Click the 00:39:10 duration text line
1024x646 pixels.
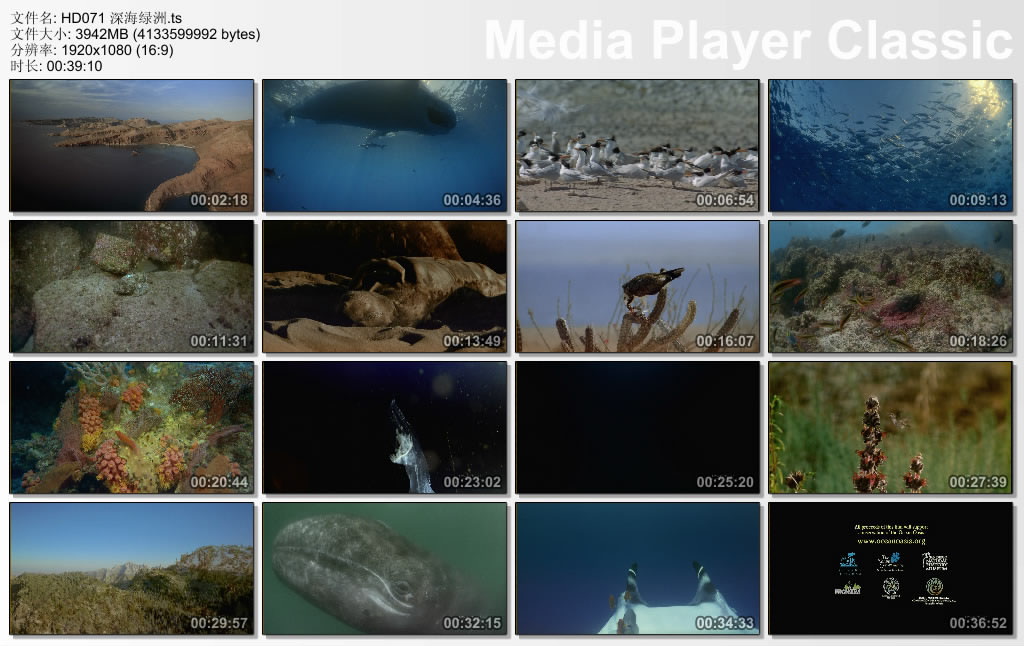tap(56, 66)
